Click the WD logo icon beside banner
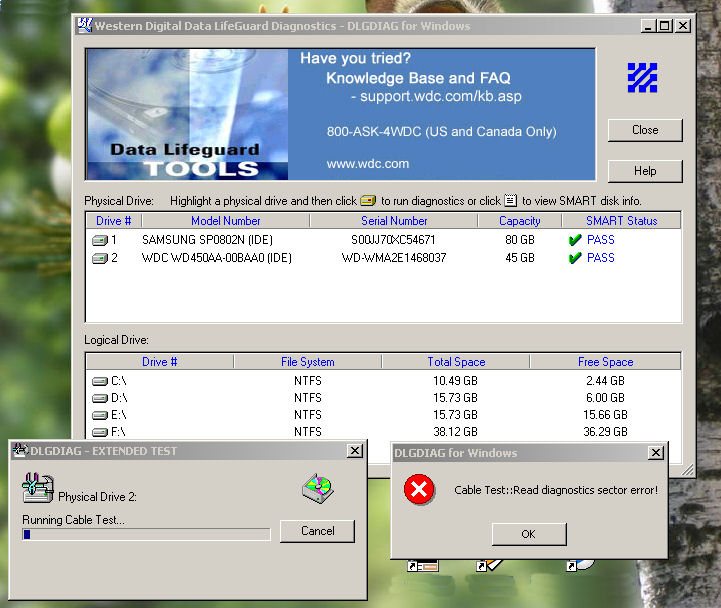721x608 pixels. 642,78
